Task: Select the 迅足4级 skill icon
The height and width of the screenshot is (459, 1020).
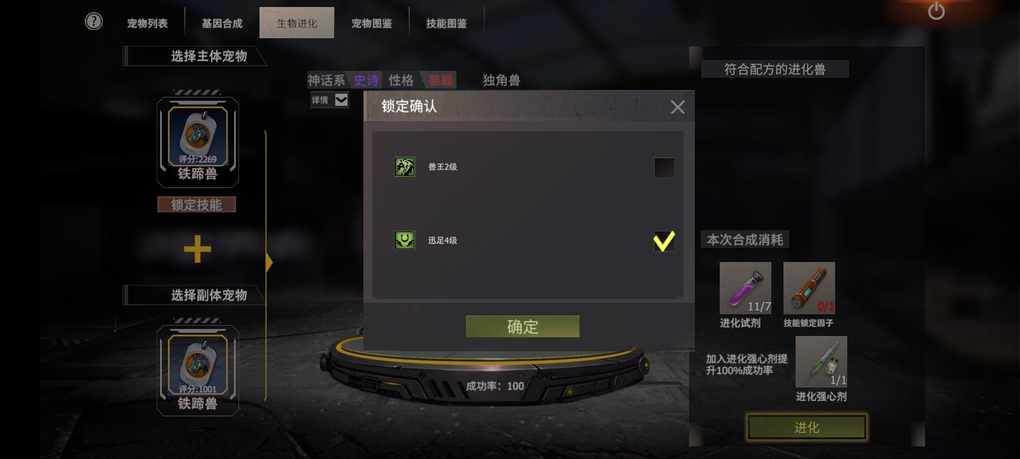Action: (405, 240)
